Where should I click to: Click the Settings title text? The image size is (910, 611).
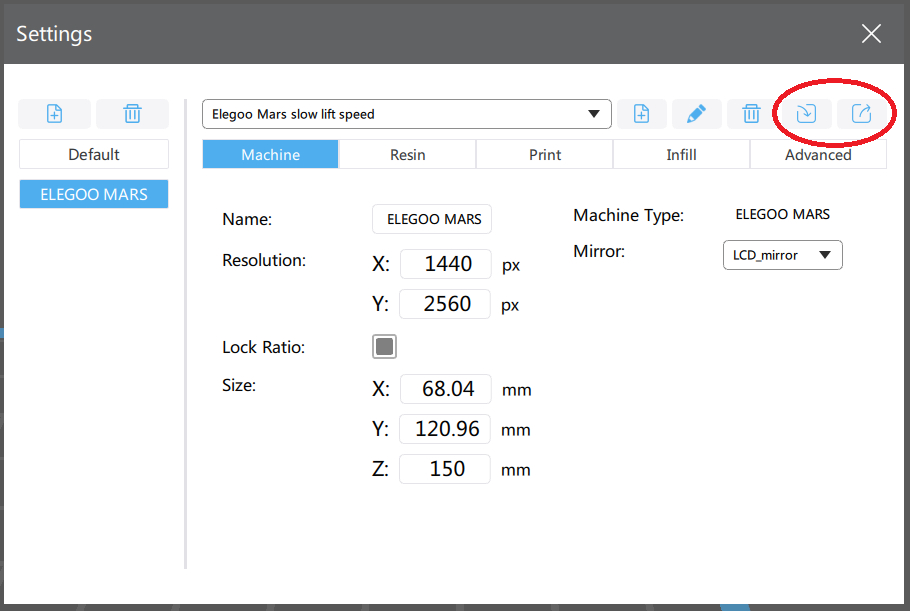54,34
